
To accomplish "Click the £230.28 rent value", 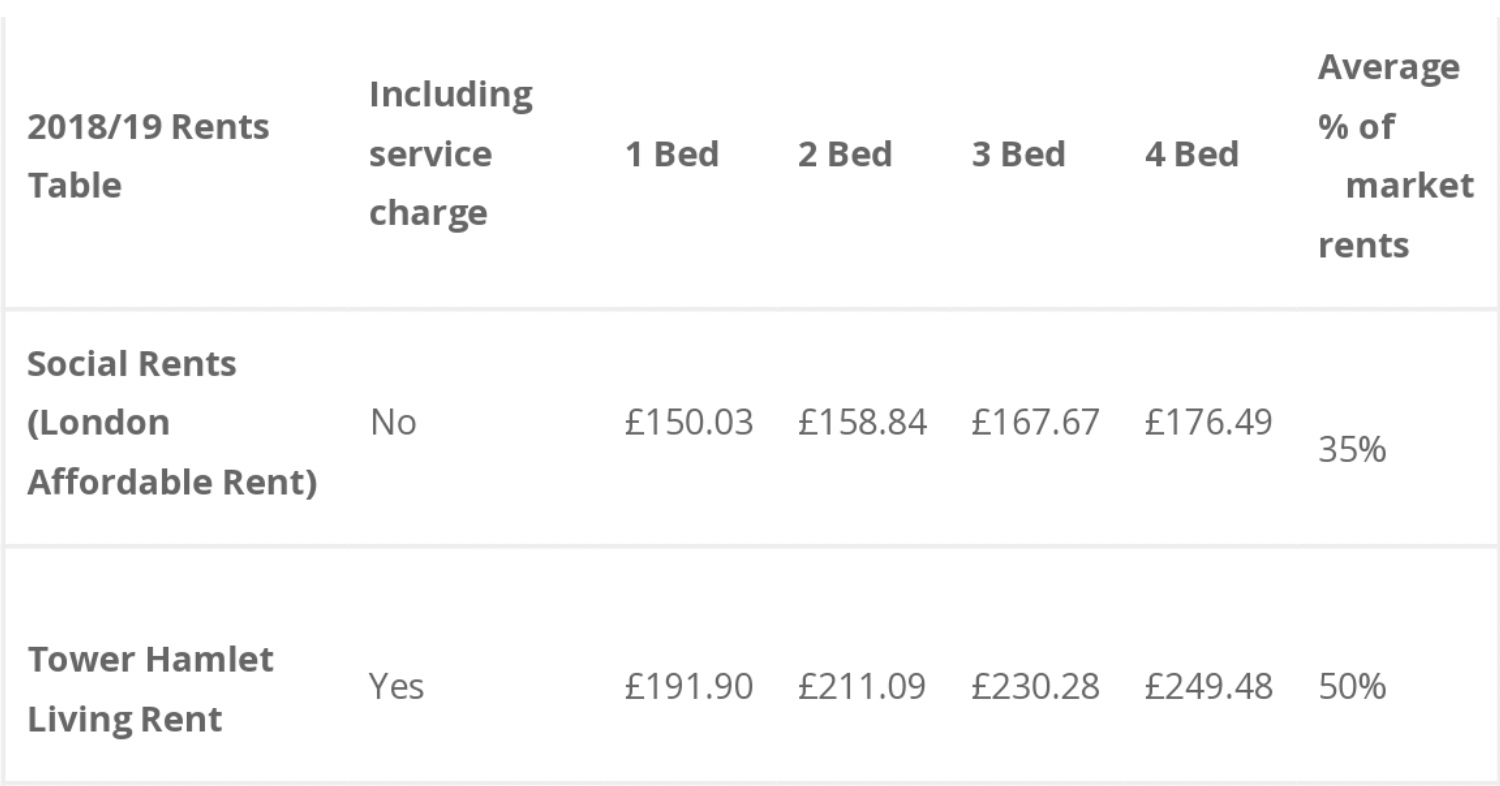I will coord(1035,687).
